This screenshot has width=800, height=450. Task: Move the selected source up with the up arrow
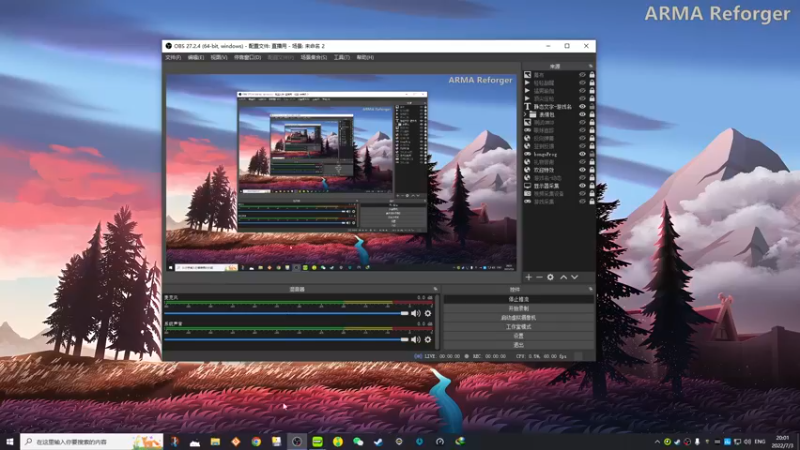[564, 277]
